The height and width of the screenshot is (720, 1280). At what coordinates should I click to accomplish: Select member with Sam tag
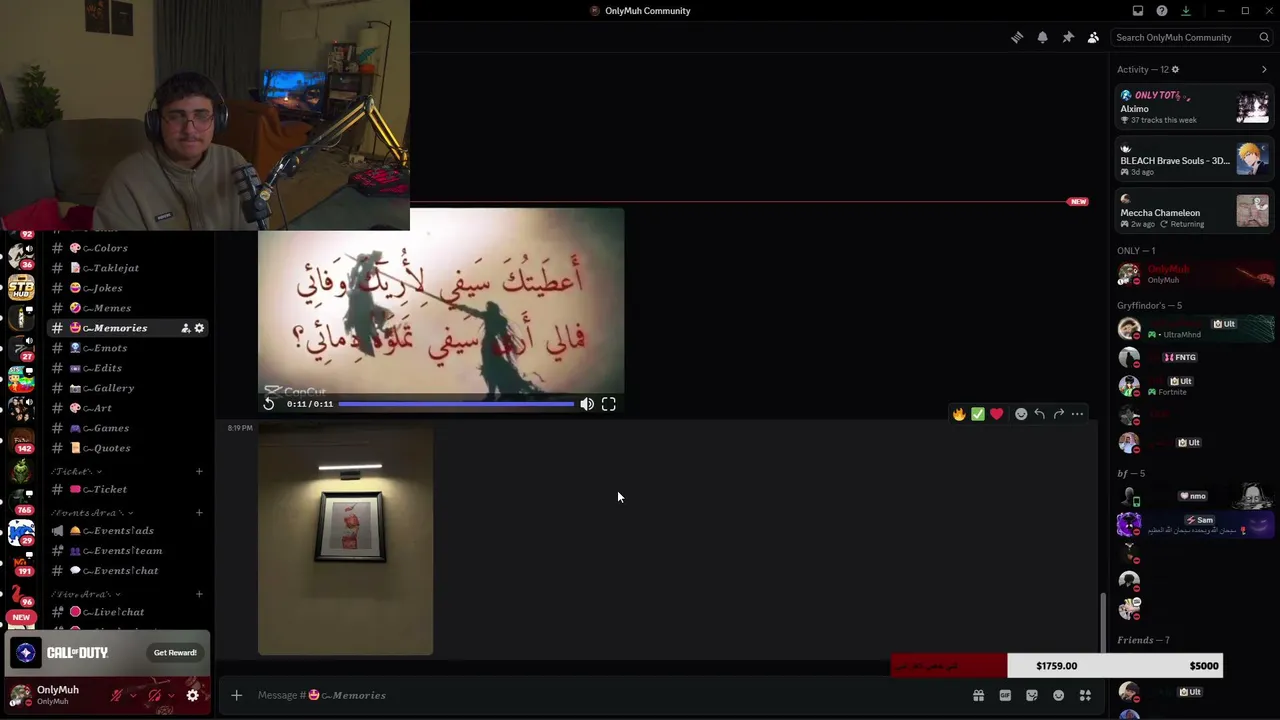tap(1194, 524)
